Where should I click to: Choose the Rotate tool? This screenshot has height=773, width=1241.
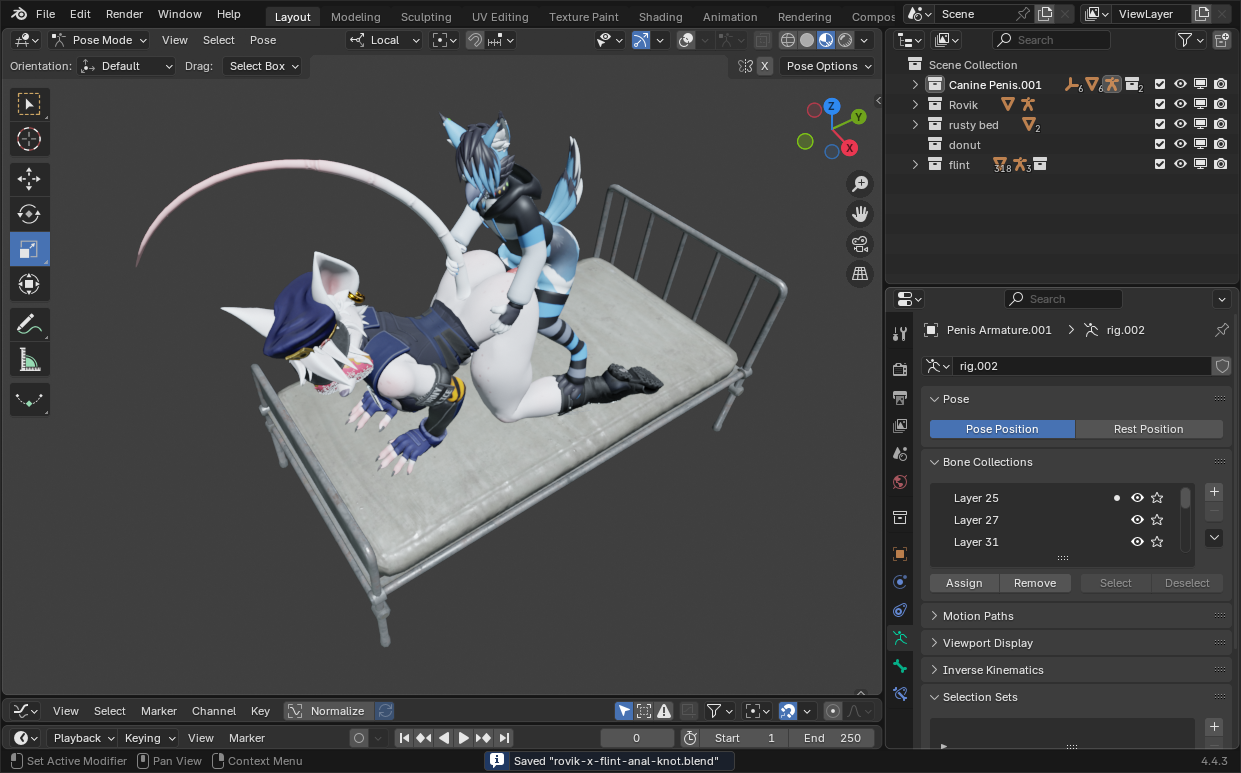point(29,214)
